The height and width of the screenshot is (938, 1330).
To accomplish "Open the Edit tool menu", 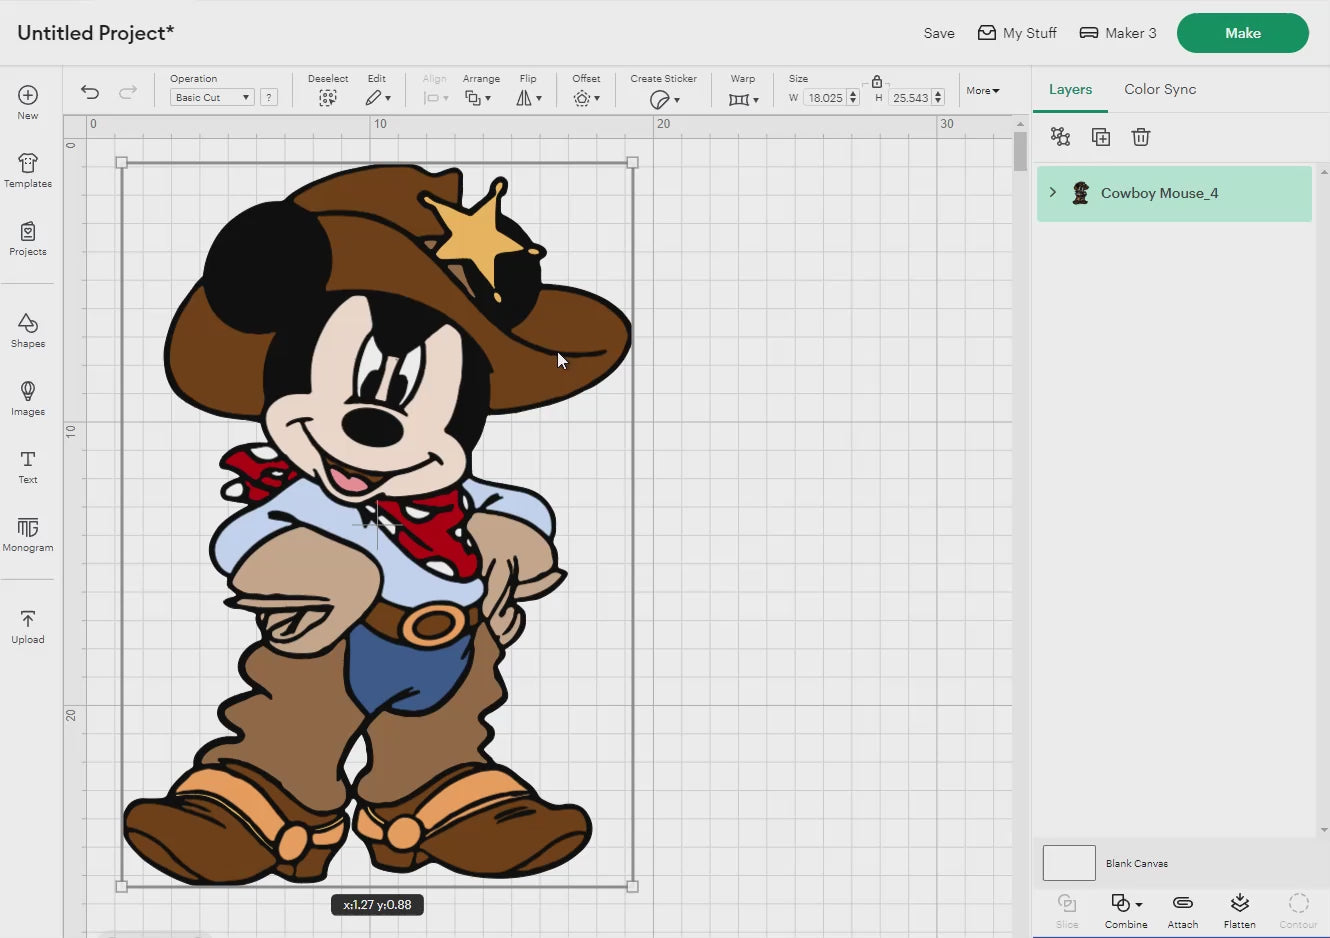I will coord(377,97).
